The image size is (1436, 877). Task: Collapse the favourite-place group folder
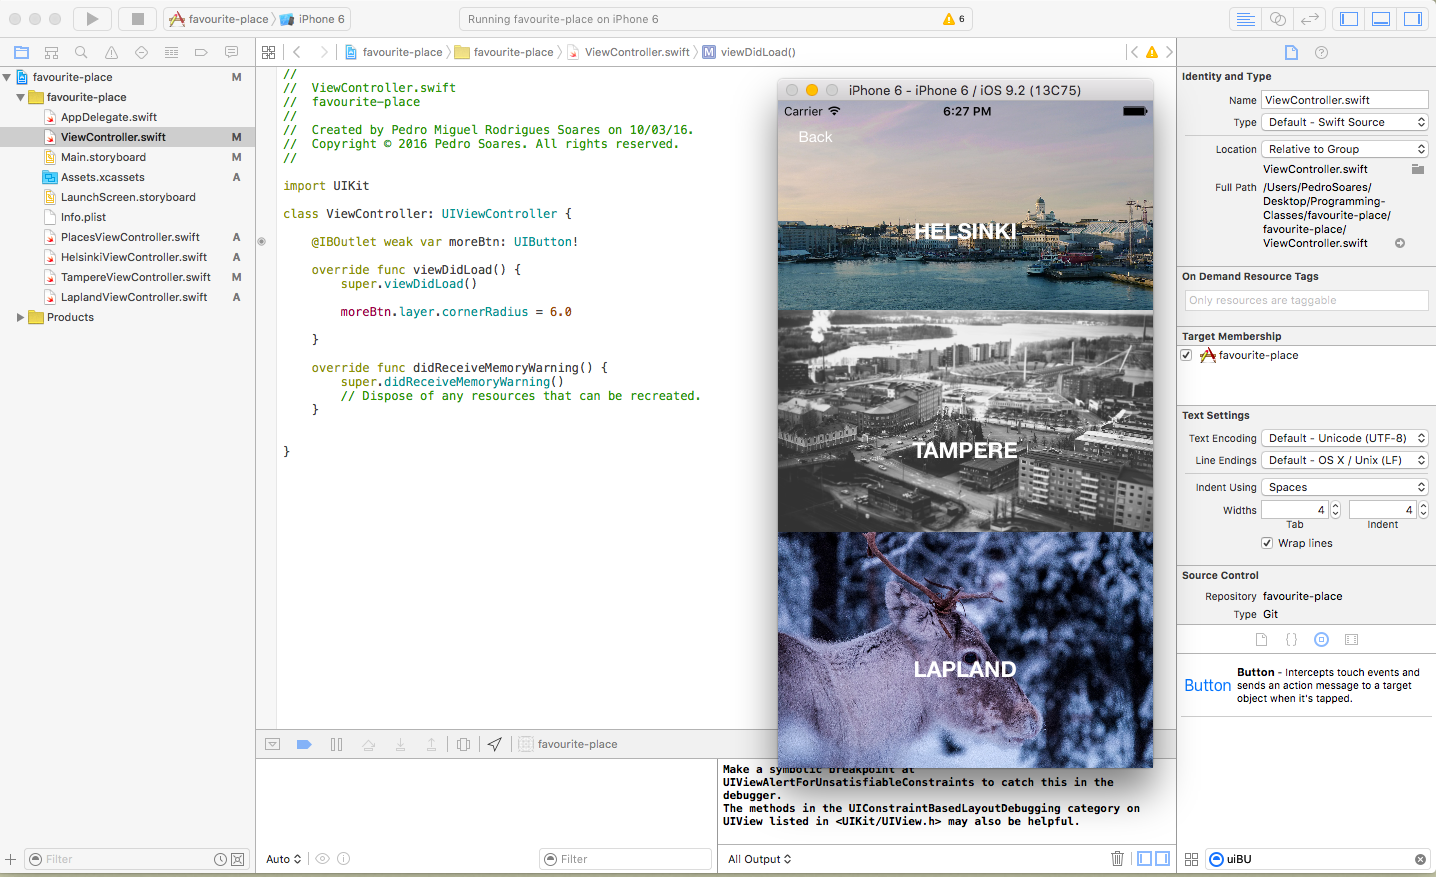[20, 97]
